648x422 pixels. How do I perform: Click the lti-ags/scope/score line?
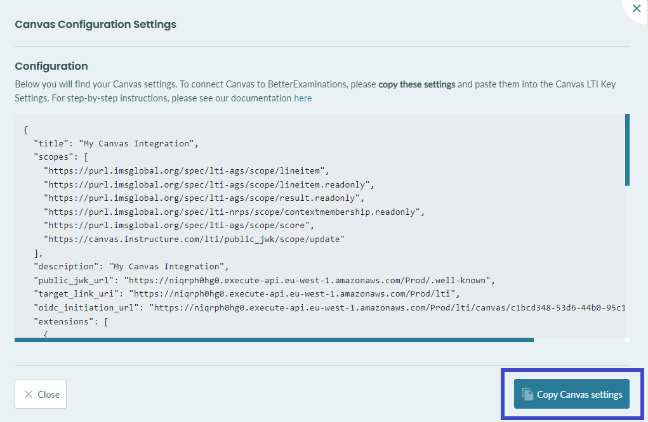[x=179, y=225]
